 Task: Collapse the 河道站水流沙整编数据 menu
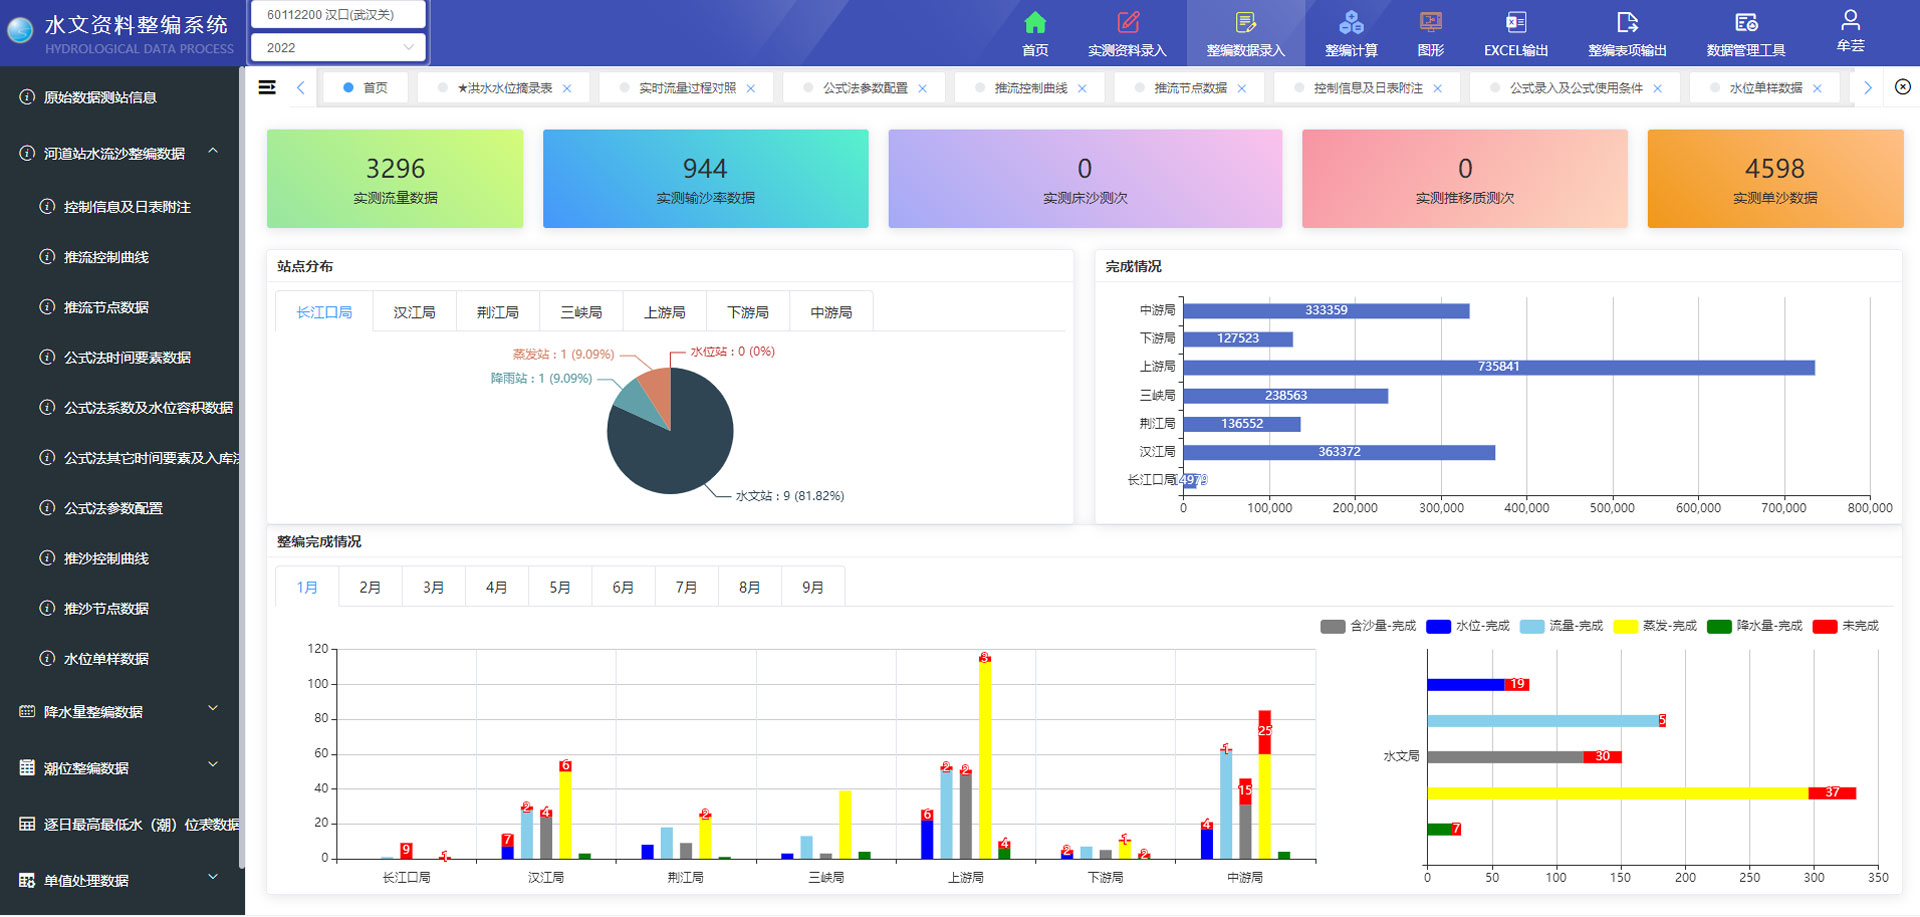tap(213, 151)
